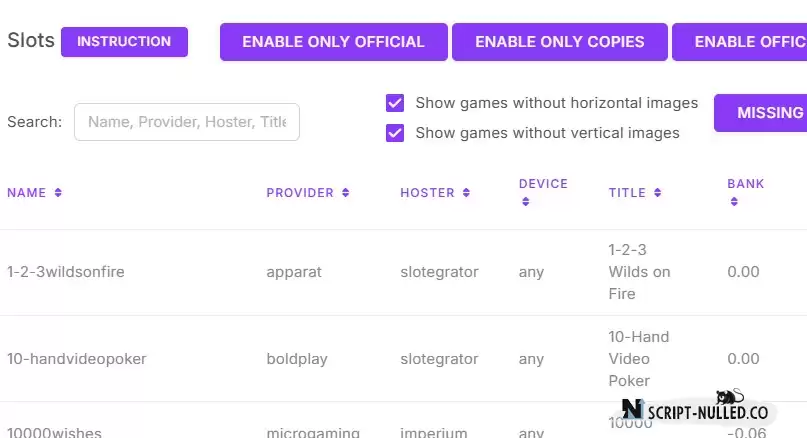Image resolution: width=807 pixels, height=438 pixels.
Task: Click the apparat provider cell
Action: pyautogui.click(x=294, y=272)
